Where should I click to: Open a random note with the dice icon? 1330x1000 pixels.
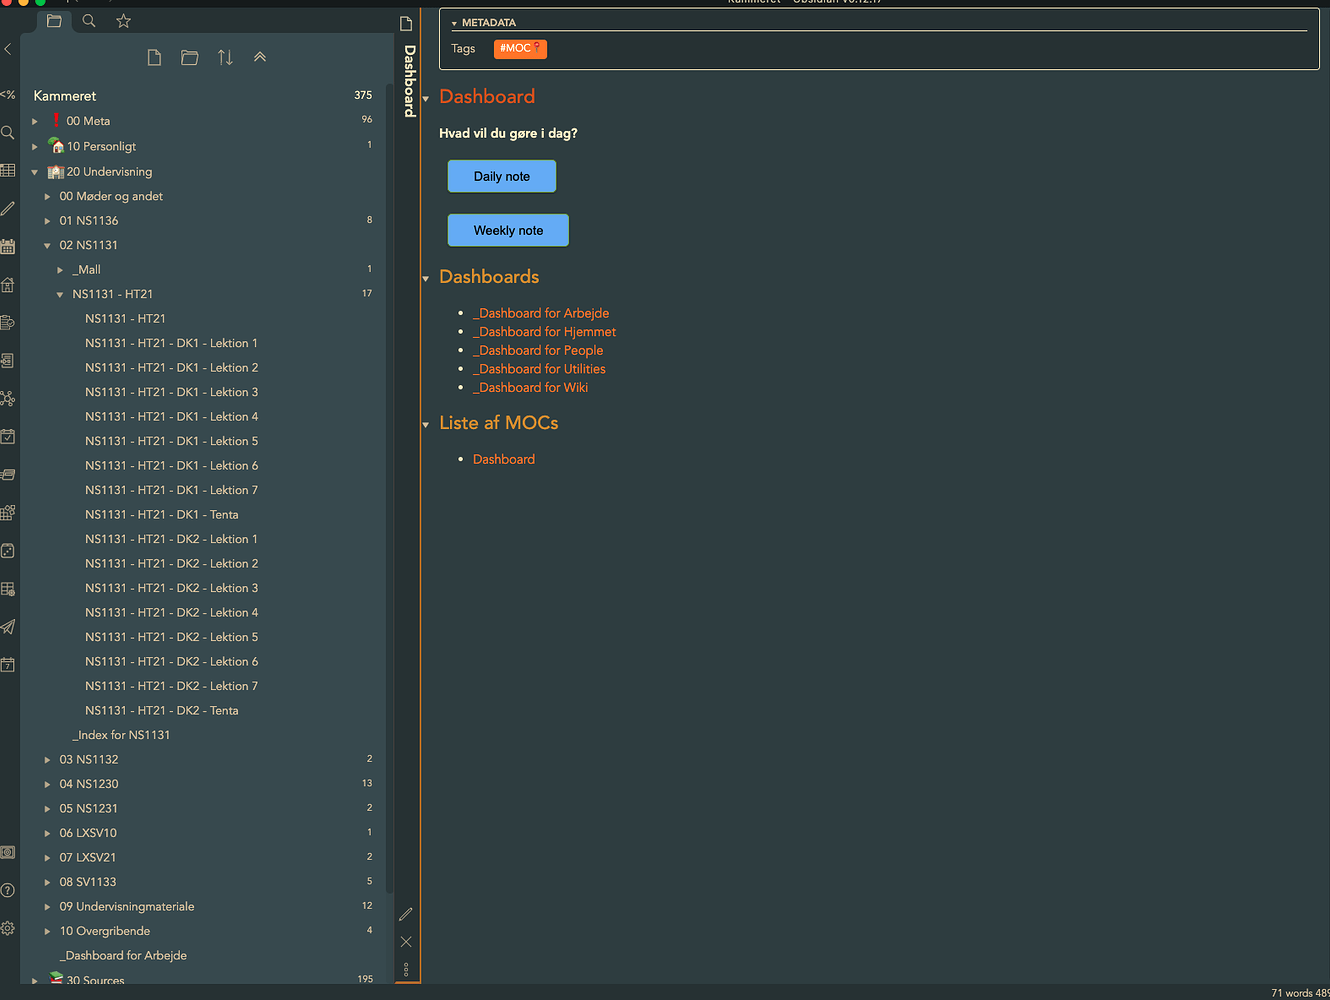click(8, 551)
